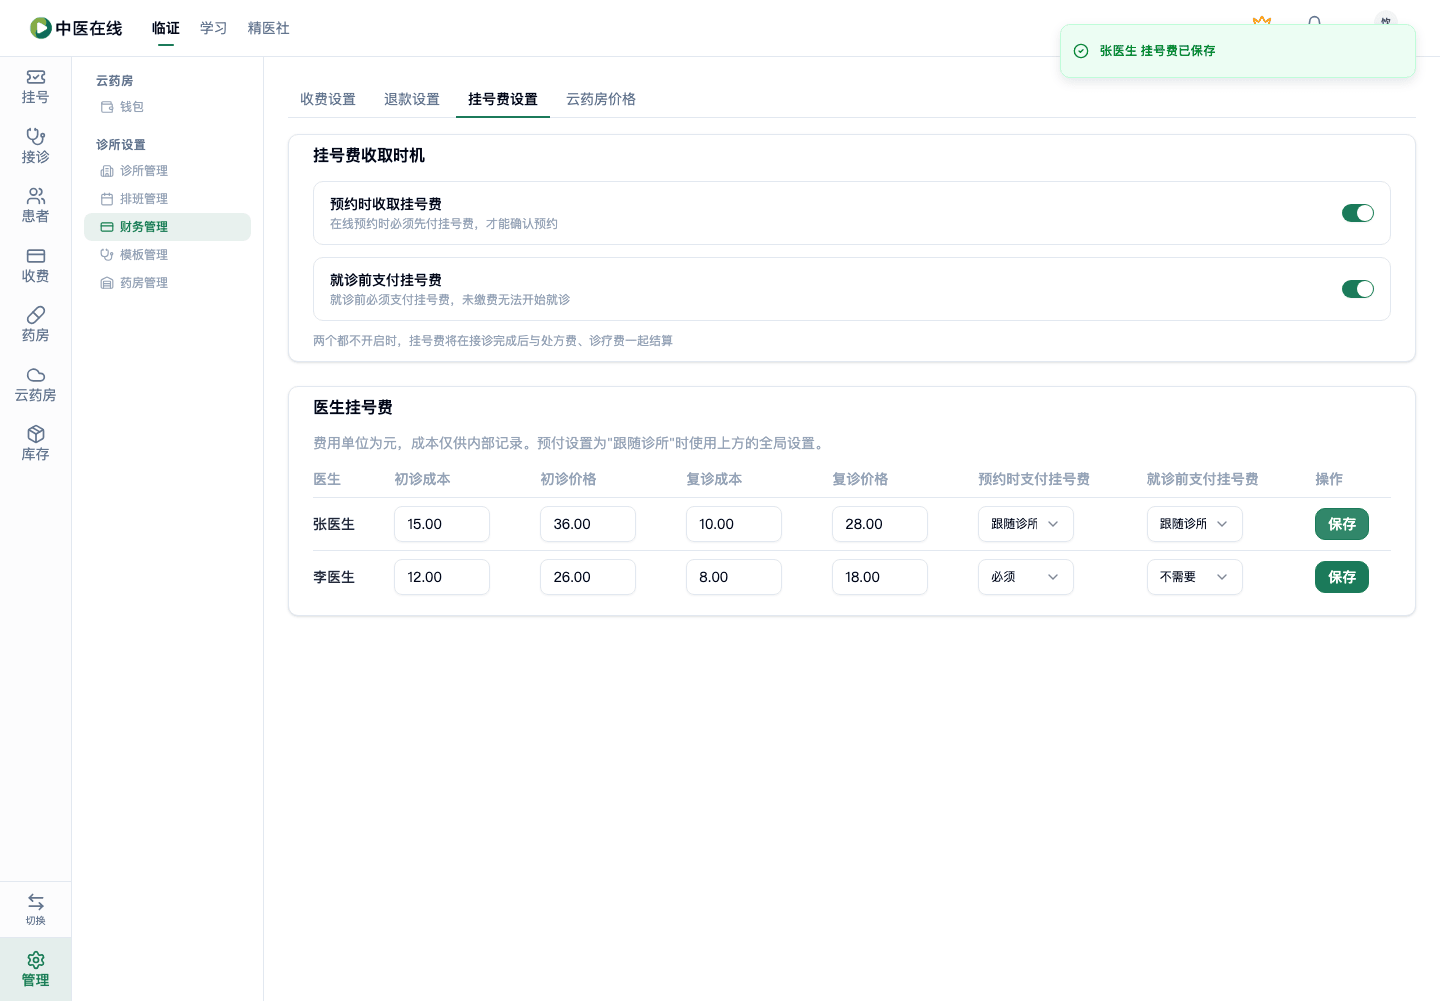This screenshot has width=1440, height=1001.
Task: Click the 财务管理 card icon
Action: (107, 227)
